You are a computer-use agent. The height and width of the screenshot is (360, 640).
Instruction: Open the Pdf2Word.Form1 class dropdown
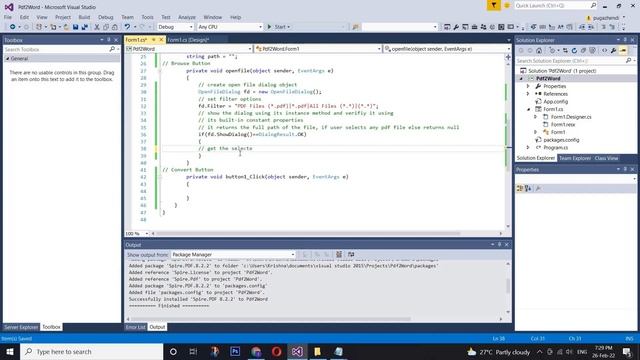(x=318, y=49)
